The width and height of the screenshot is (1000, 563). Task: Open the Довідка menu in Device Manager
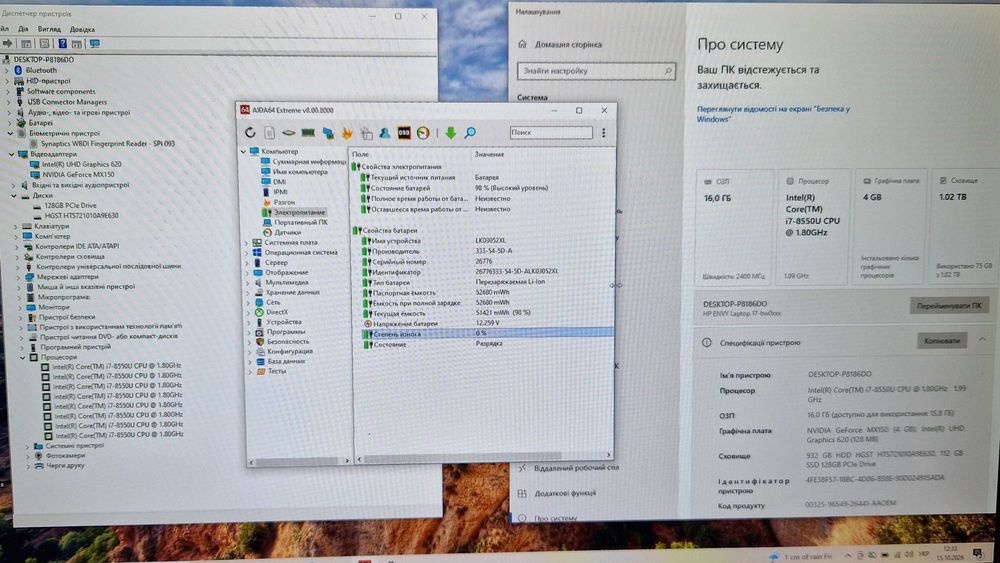[82, 29]
